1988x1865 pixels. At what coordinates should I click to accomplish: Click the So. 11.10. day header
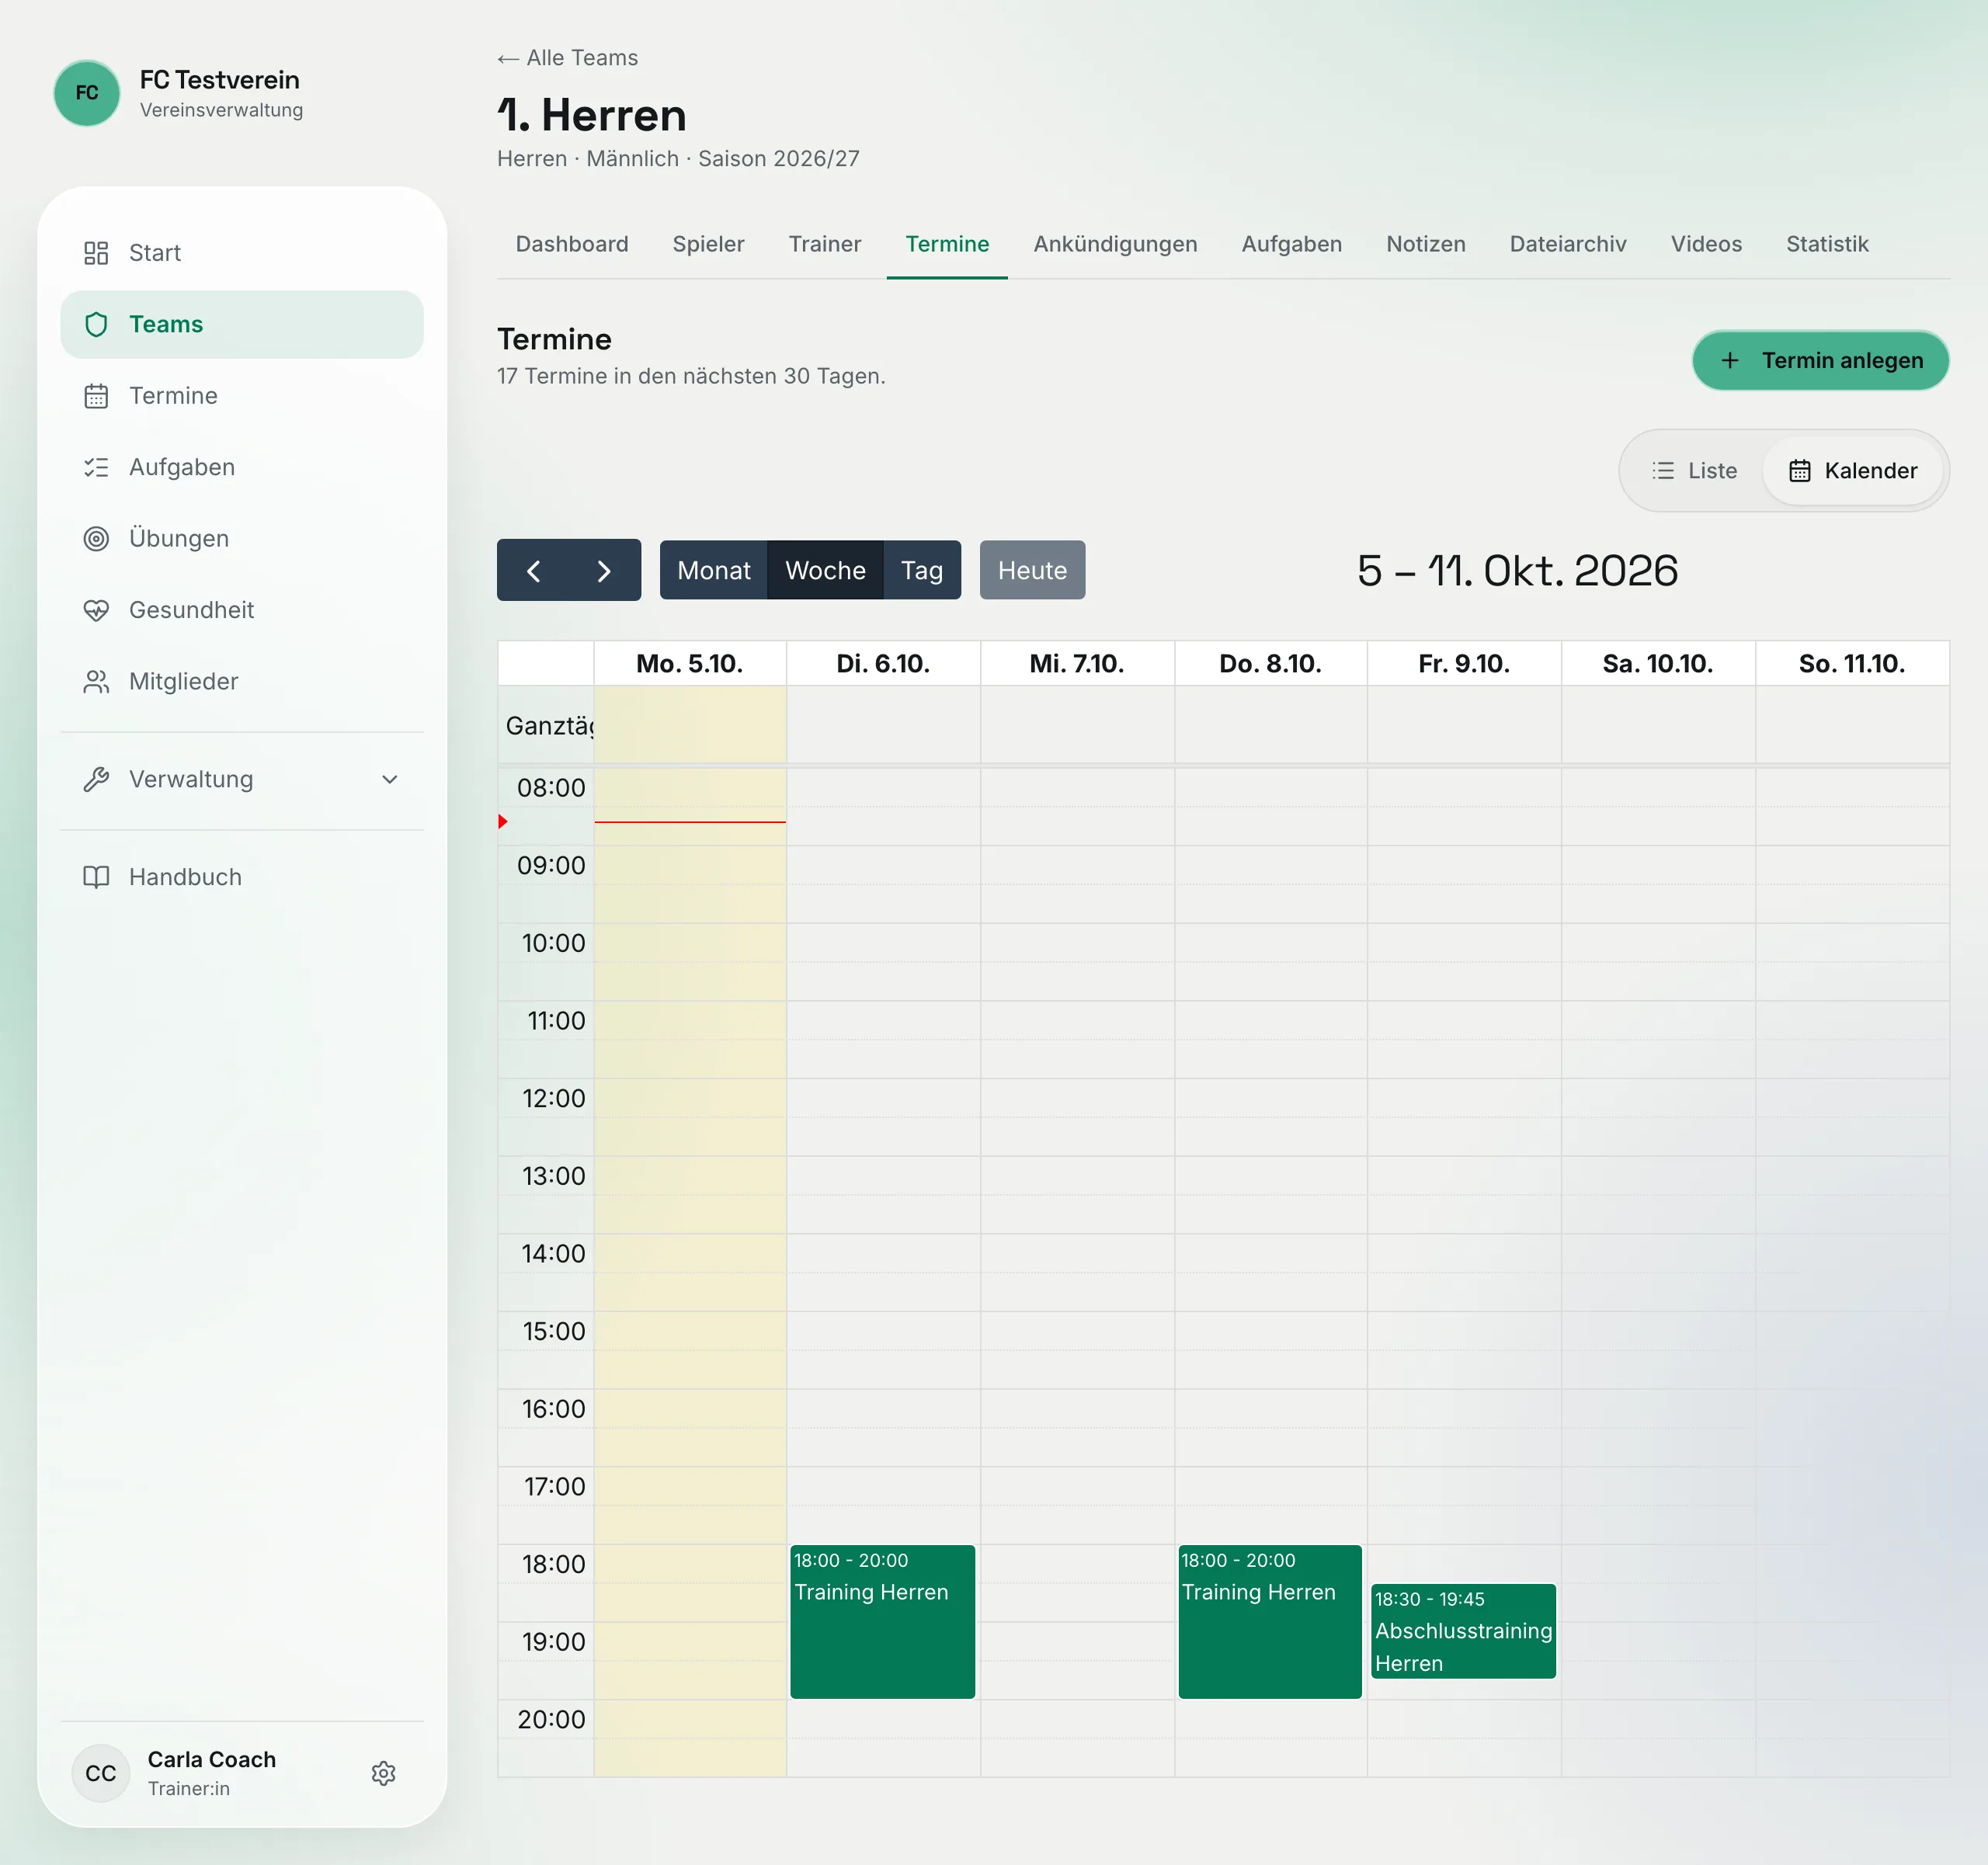click(1851, 664)
